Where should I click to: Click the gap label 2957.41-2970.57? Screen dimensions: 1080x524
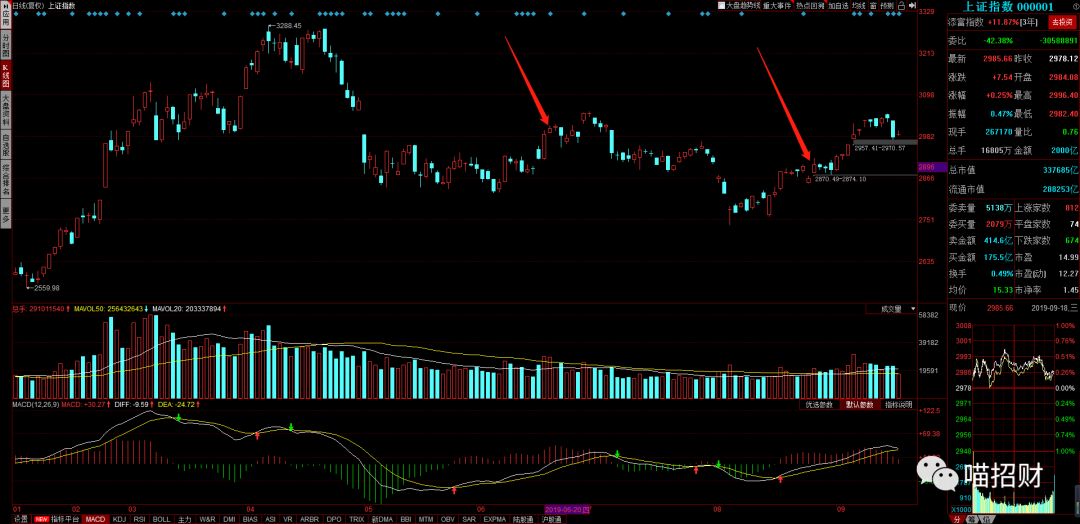click(878, 148)
